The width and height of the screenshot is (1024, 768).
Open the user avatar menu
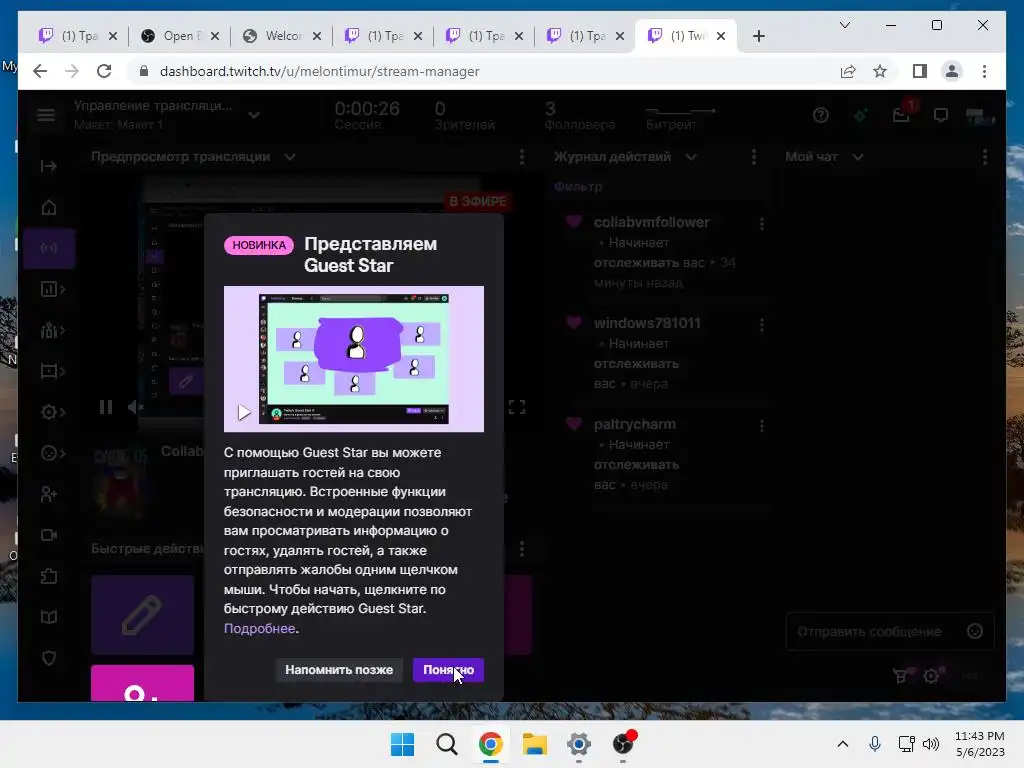(980, 116)
